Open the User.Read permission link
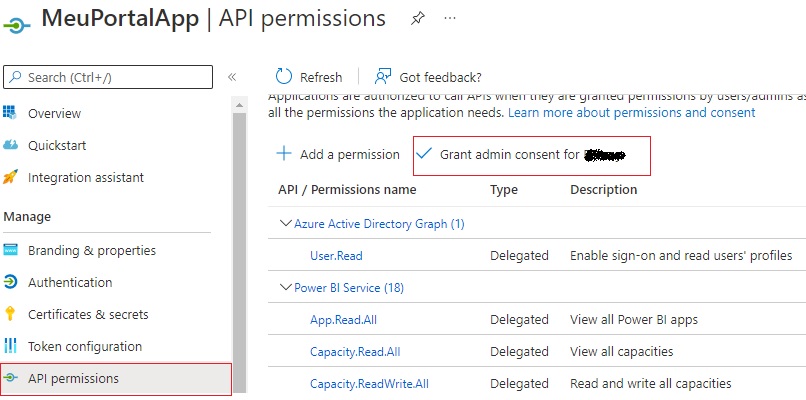Image resolution: width=806 pixels, height=400 pixels. tap(336, 256)
